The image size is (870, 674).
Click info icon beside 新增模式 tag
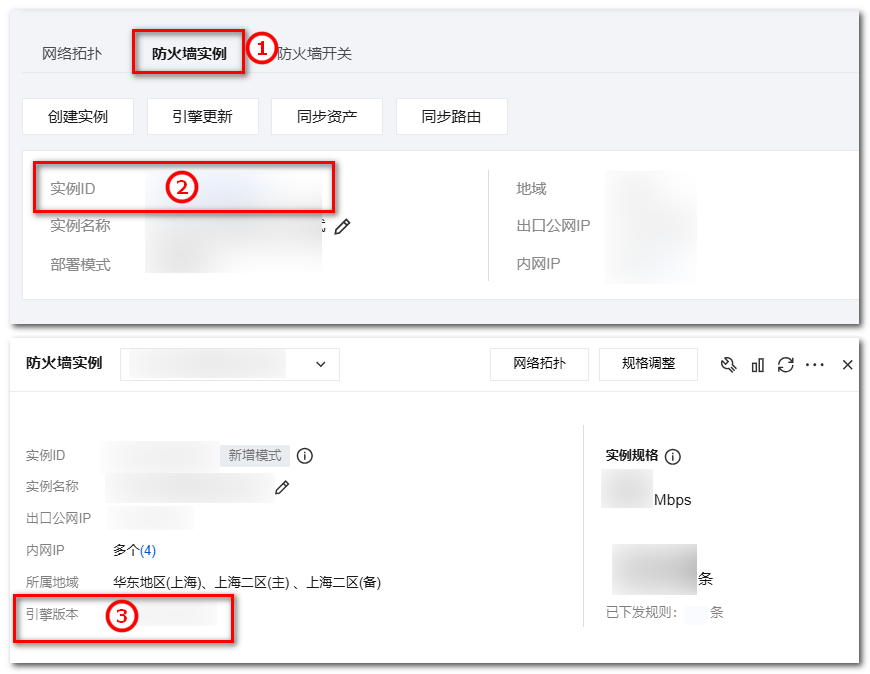tap(305, 455)
